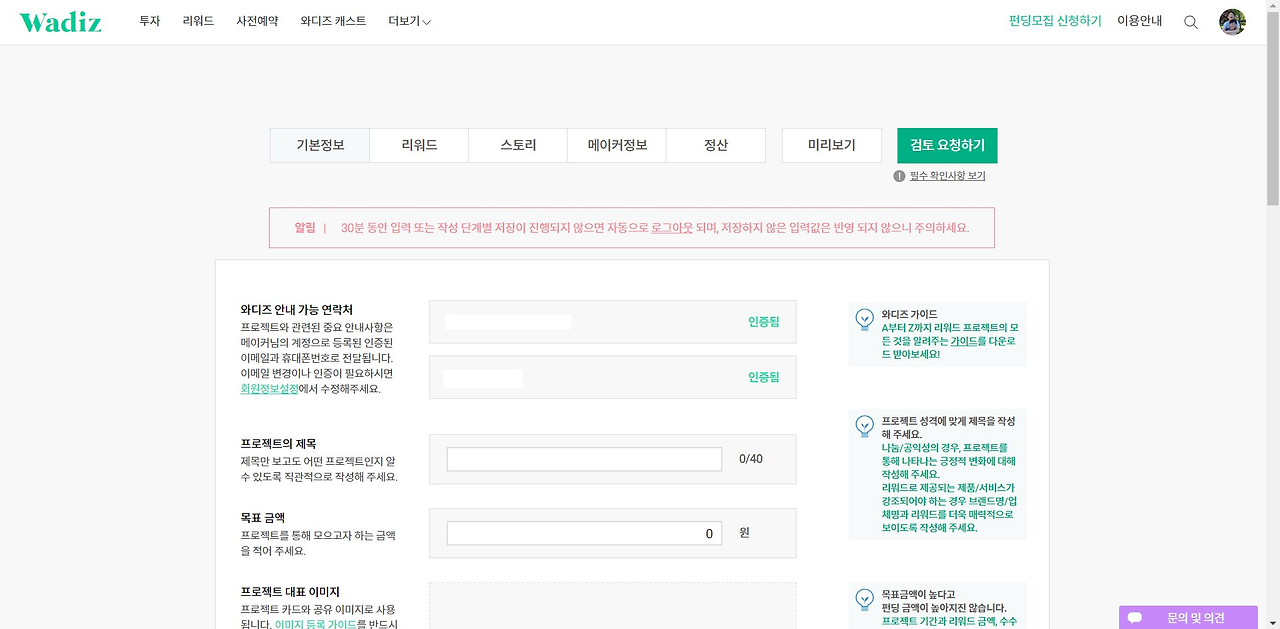The width and height of the screenshot is (1280, 629).
Task: Click the lightbulb icon in 와디즈 가이드 box
Action: click(x=865, y=319)
